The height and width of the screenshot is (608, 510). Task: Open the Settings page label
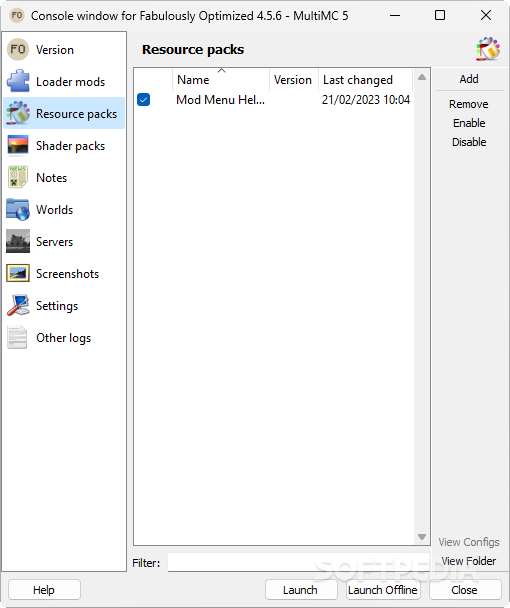(x=57, y=306)
